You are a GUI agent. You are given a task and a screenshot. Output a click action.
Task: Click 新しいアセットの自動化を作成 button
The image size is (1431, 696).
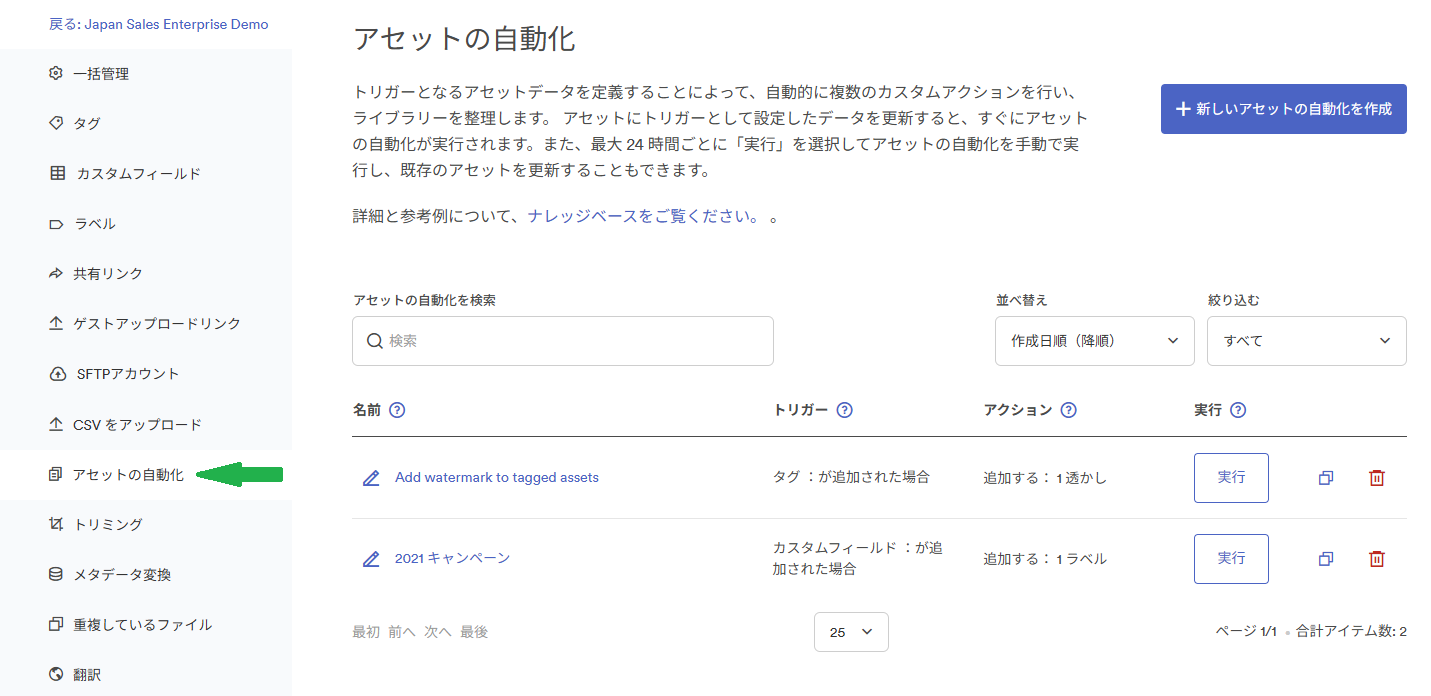click(x=1284, y=109)
